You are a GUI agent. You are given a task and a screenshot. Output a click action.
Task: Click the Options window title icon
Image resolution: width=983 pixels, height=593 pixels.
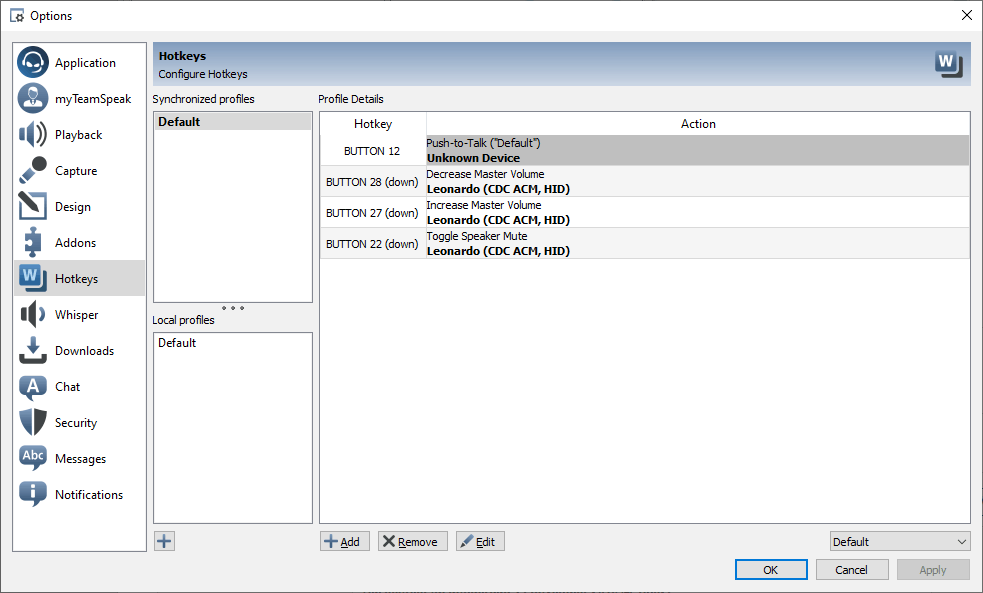pos(17,16)
